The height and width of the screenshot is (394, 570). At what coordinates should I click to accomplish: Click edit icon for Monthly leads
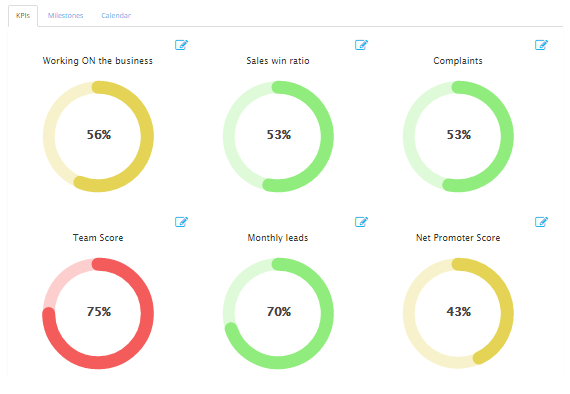[361, 221]
